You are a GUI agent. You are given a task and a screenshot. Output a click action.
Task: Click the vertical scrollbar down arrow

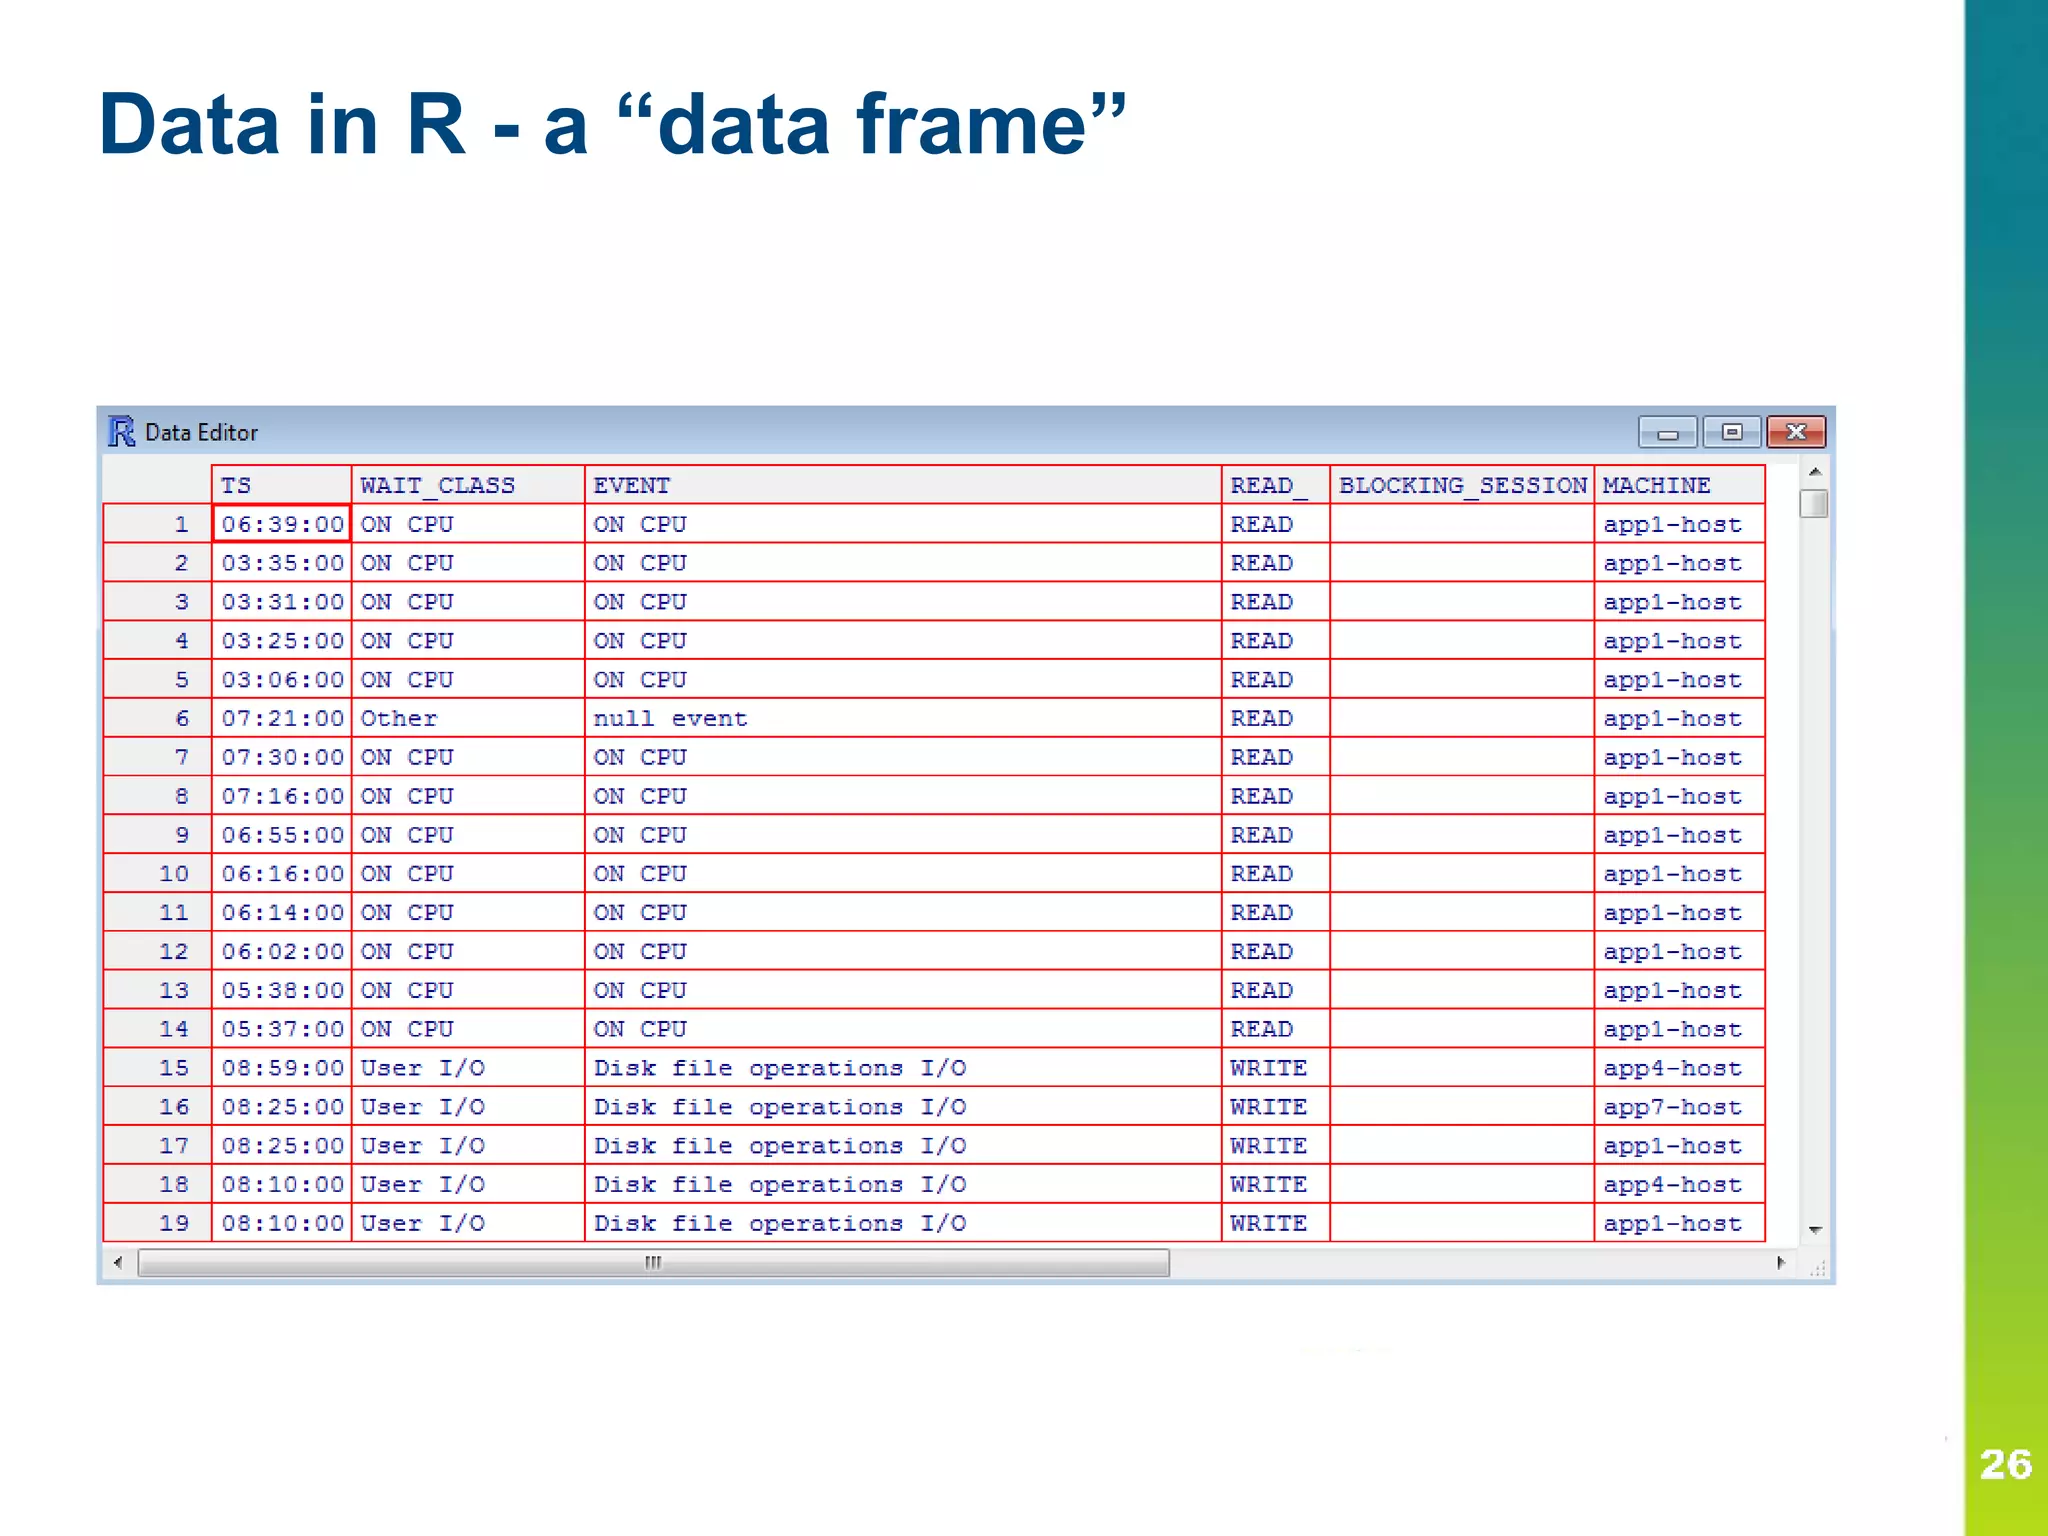click(1814, 1230)
